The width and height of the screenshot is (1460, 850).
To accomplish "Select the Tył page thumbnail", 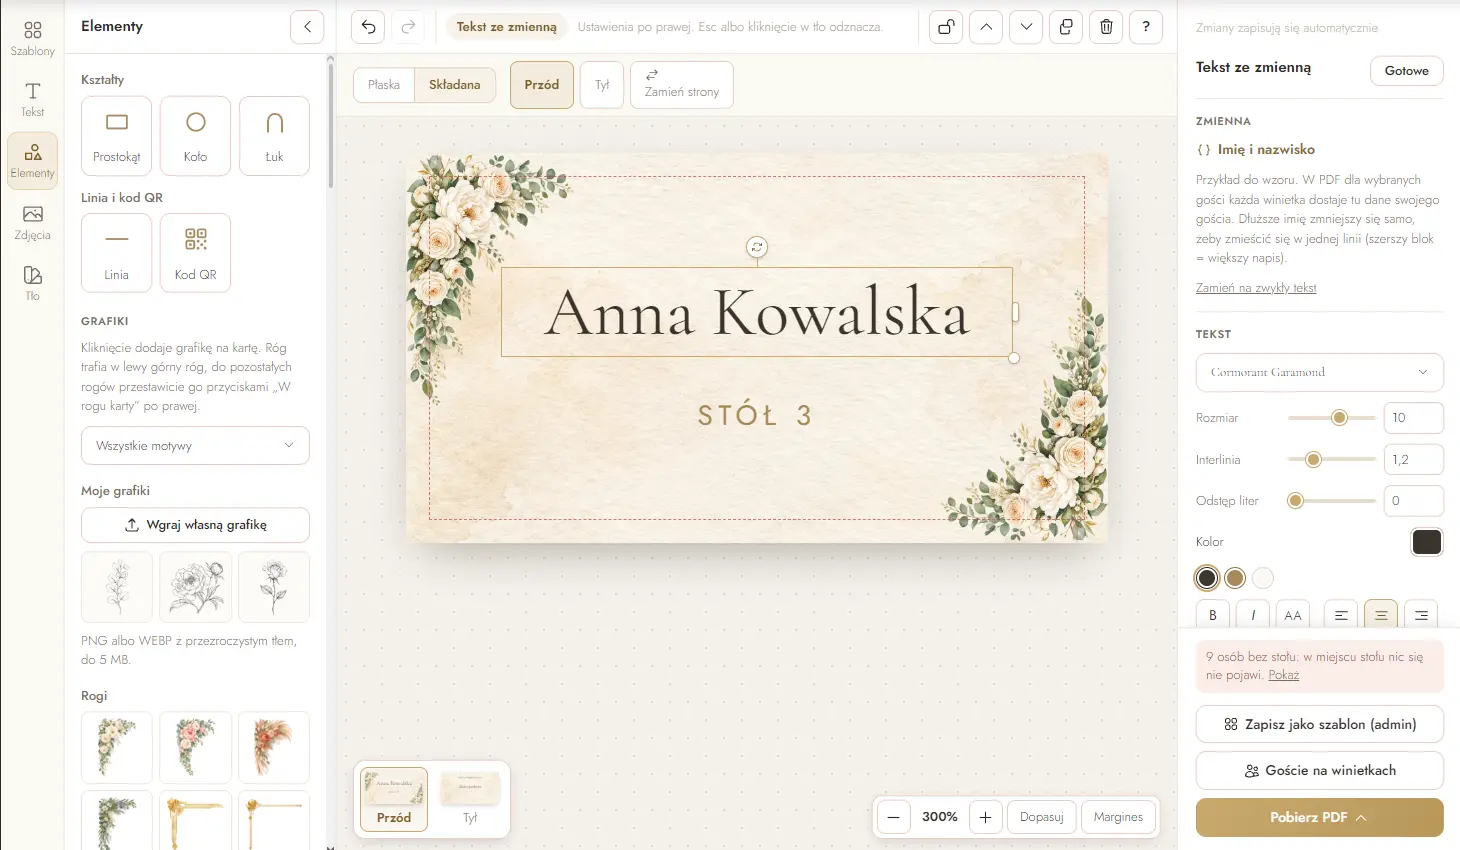I will [470, 801].
